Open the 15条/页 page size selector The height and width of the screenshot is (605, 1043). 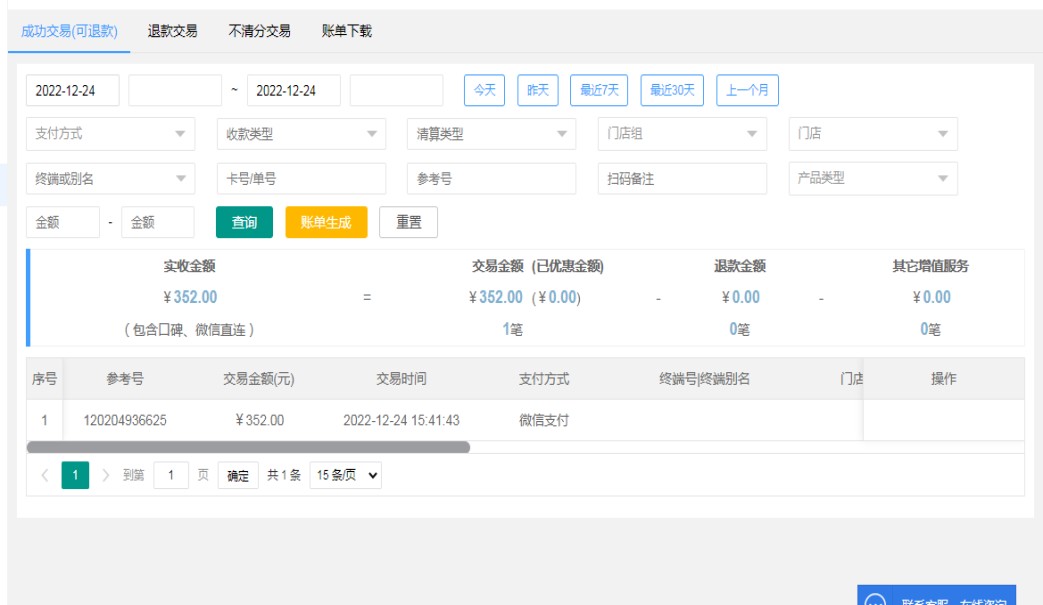pyautogui.click(x=346, y=476)
